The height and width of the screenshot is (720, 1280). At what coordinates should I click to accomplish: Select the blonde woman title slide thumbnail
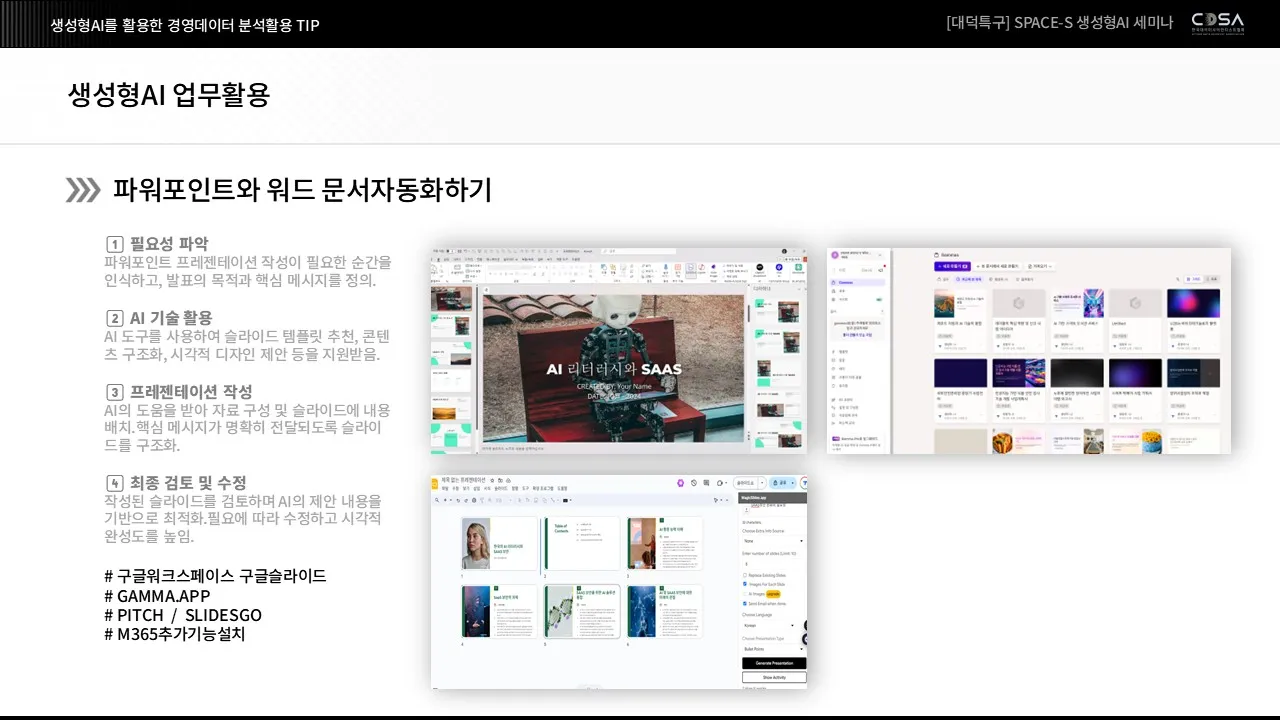[x=498, y=544]
